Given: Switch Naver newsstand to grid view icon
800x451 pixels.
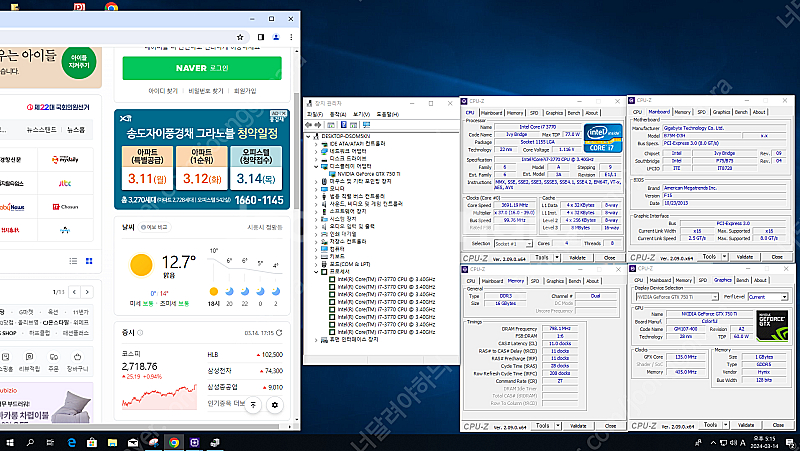Looking at the screenshot, I should 89,261.
